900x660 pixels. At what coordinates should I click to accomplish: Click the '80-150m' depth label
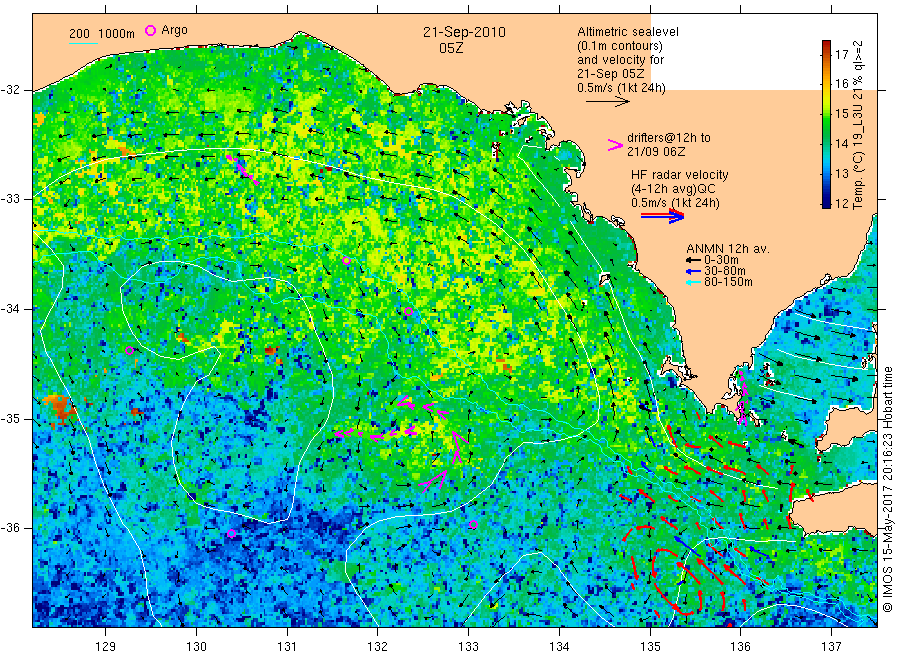728,282
